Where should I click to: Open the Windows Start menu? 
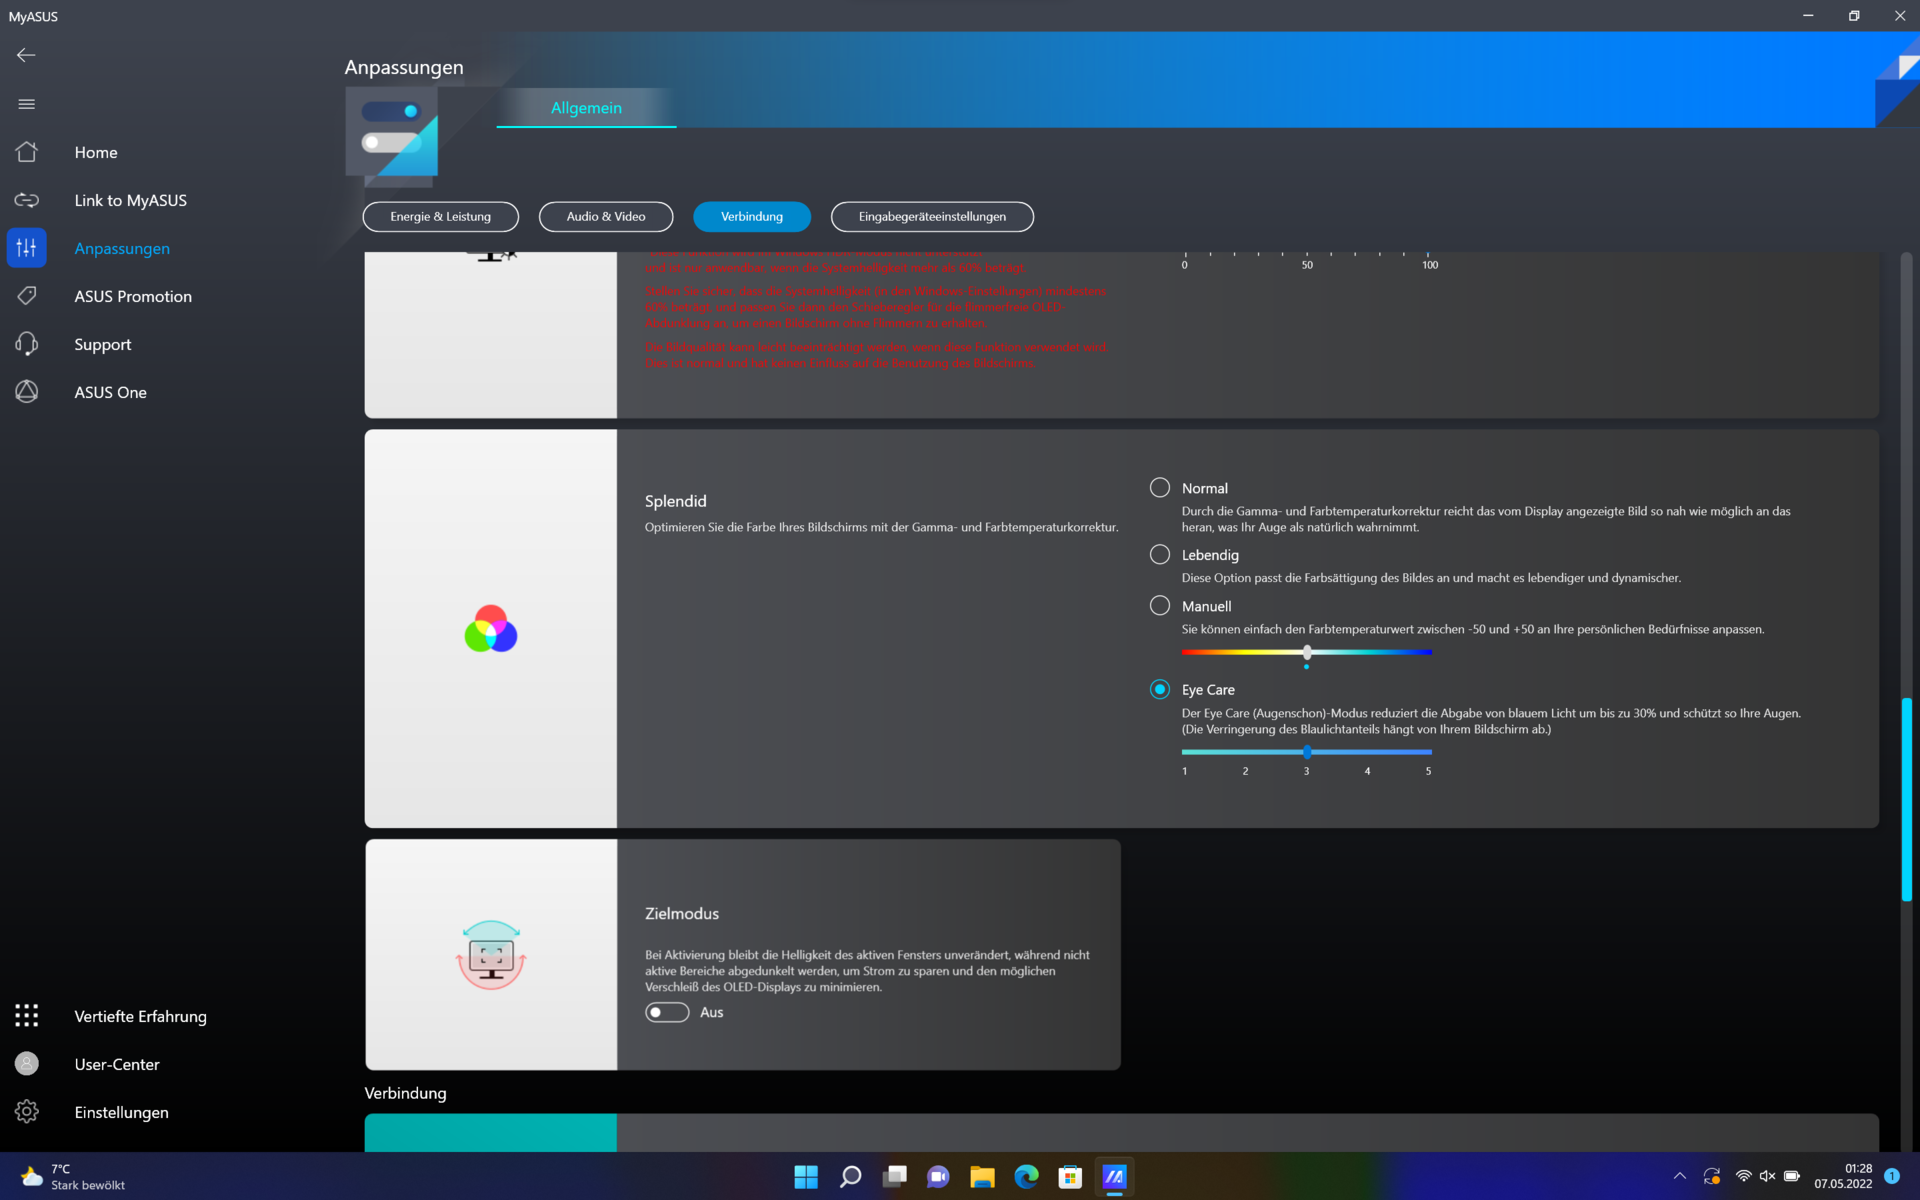click(x=806, y=1177)
